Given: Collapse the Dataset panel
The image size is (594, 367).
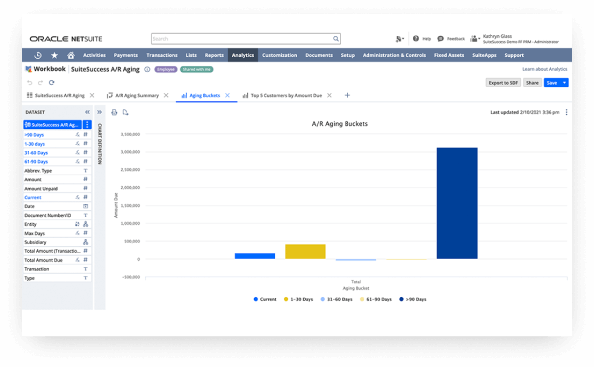Looking at the screenshot, I should [x=88, y=112].
